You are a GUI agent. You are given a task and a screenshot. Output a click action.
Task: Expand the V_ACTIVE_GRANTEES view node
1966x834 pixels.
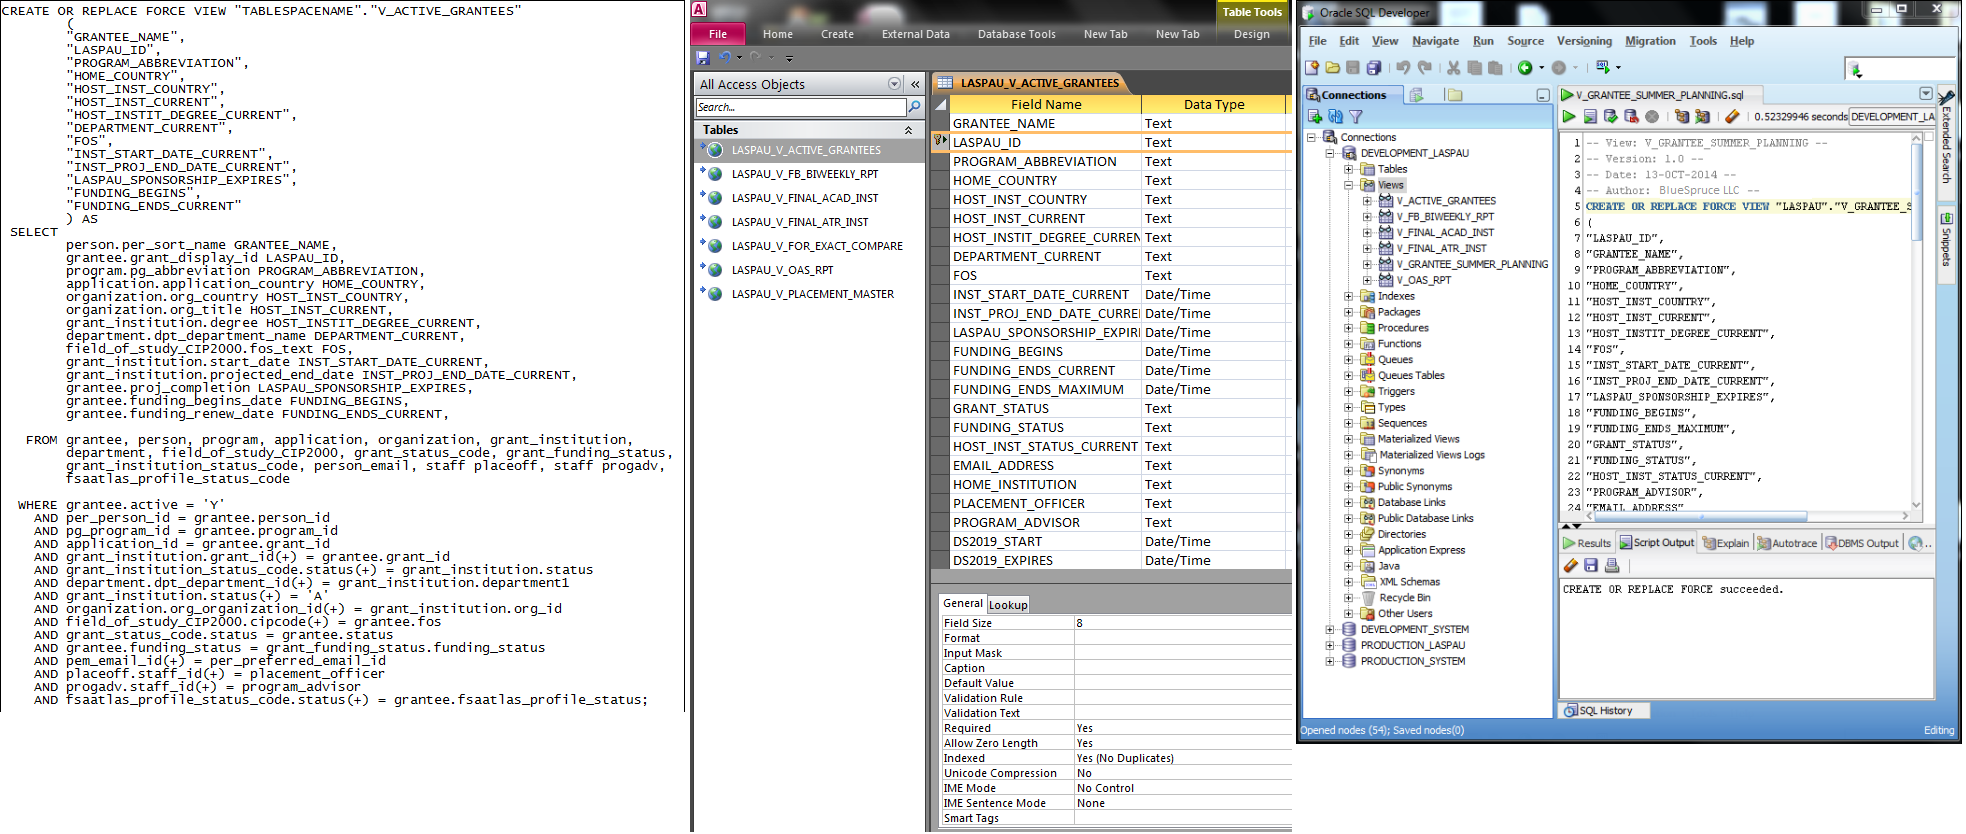[x=1367, y=201]
